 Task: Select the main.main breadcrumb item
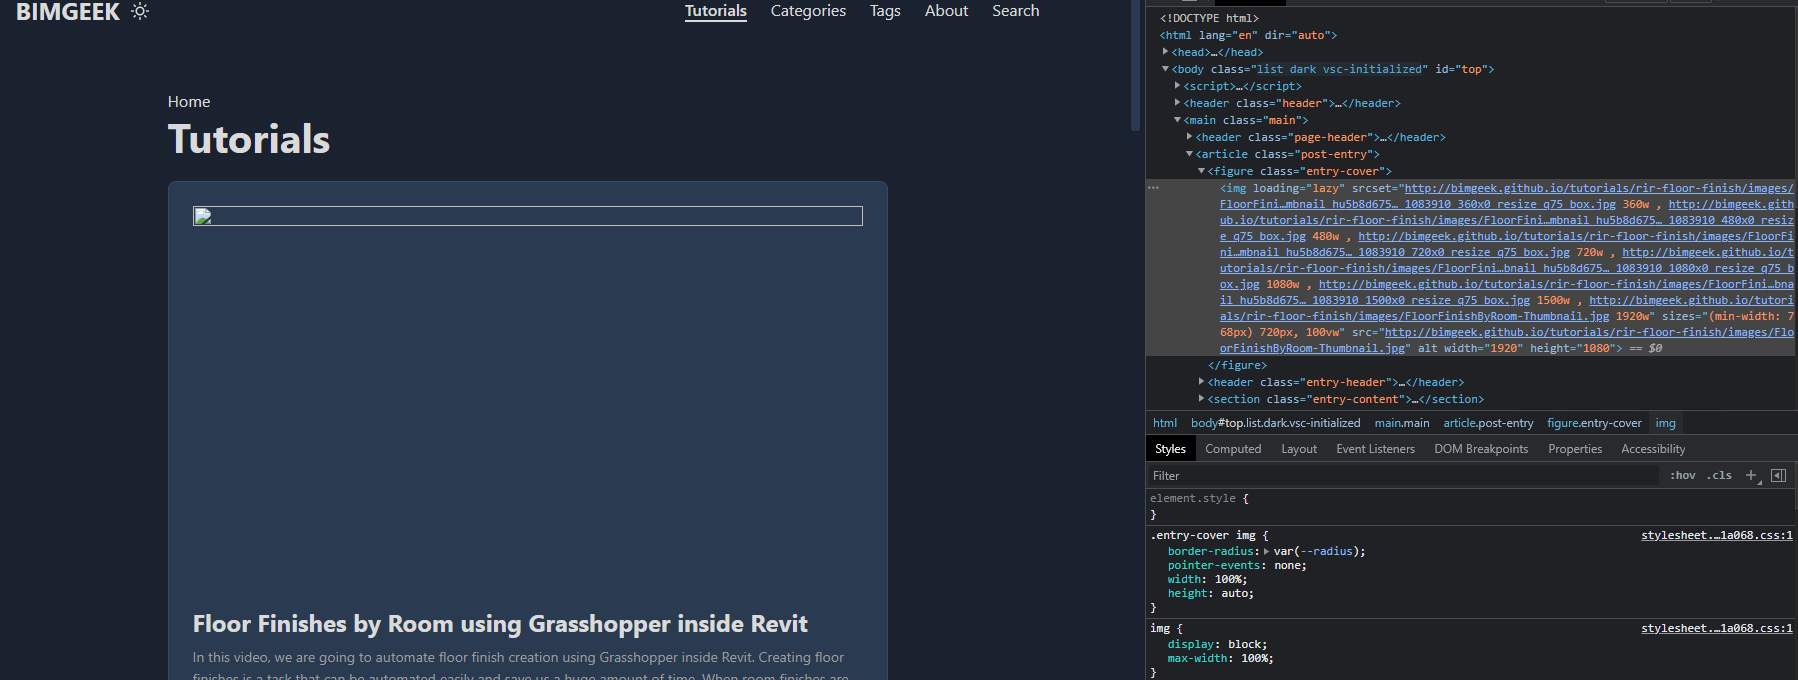point(1402,423)
